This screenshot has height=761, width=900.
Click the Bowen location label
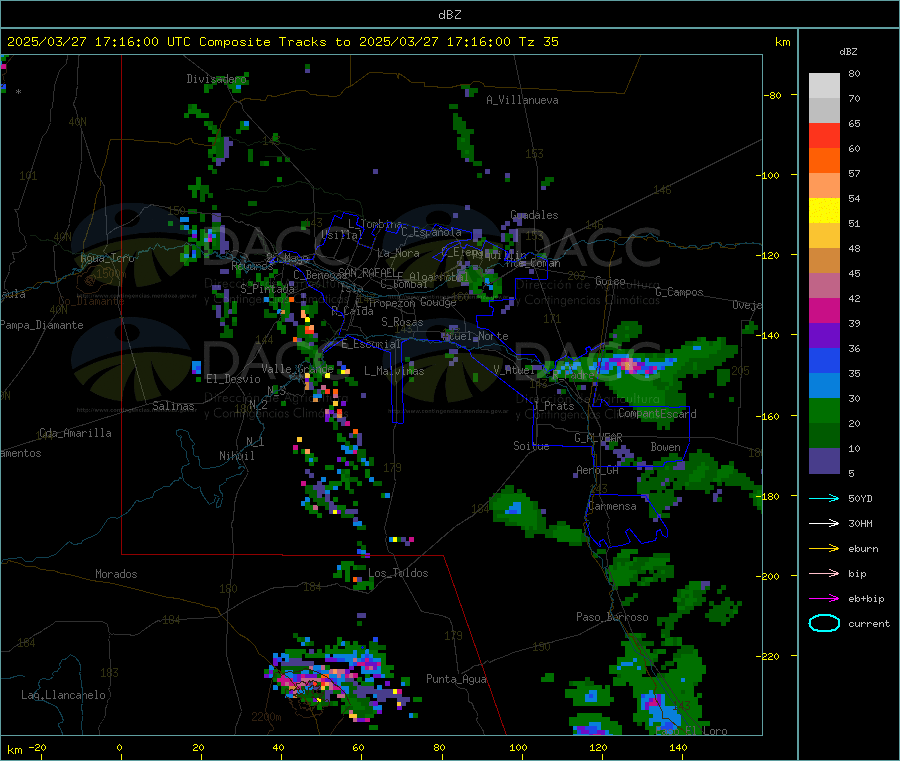665,446
